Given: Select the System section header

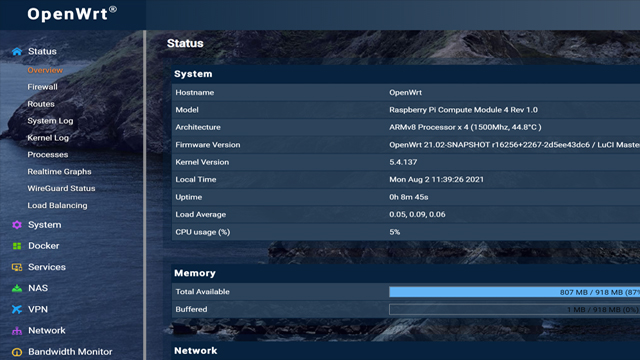Looking at the screenshot, I should pyautogui.click(x=193, y=74).
